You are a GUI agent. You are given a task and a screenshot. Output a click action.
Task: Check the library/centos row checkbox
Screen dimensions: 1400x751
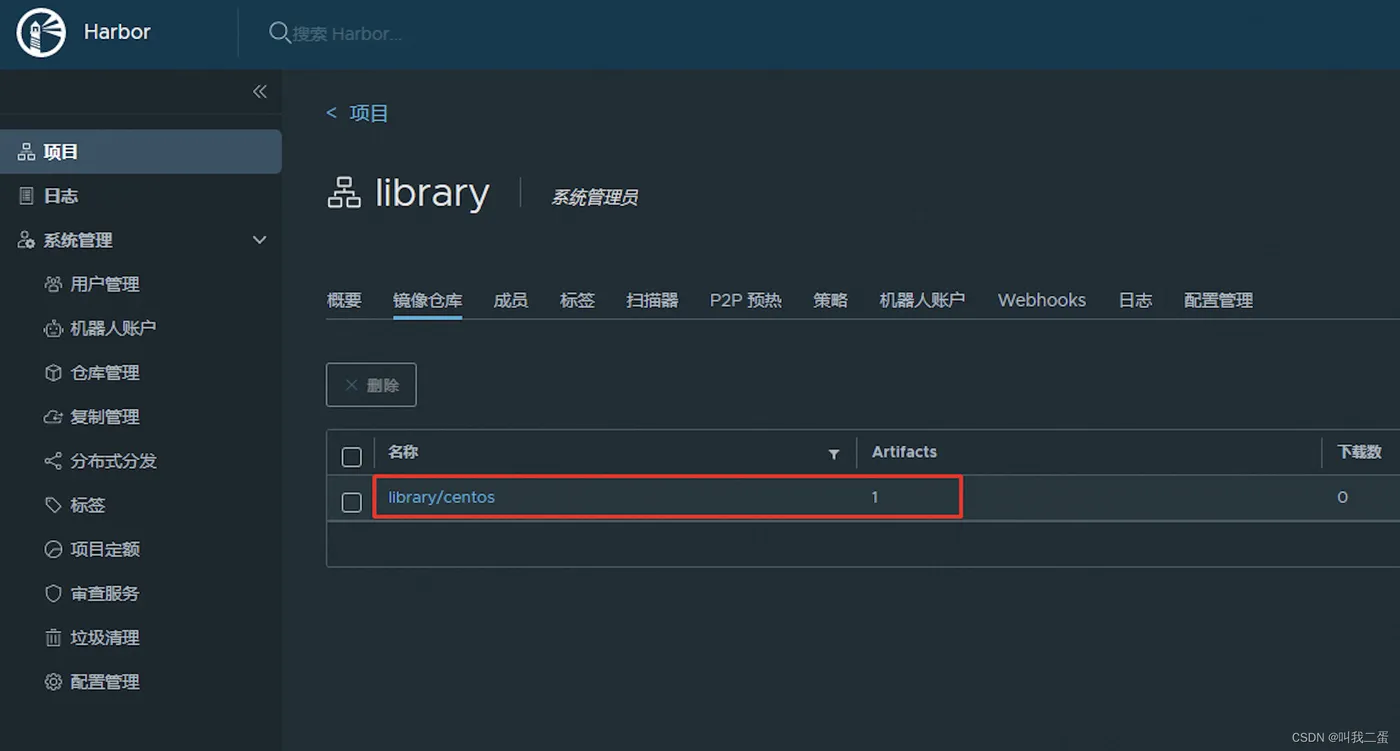[x=352, y=502]
